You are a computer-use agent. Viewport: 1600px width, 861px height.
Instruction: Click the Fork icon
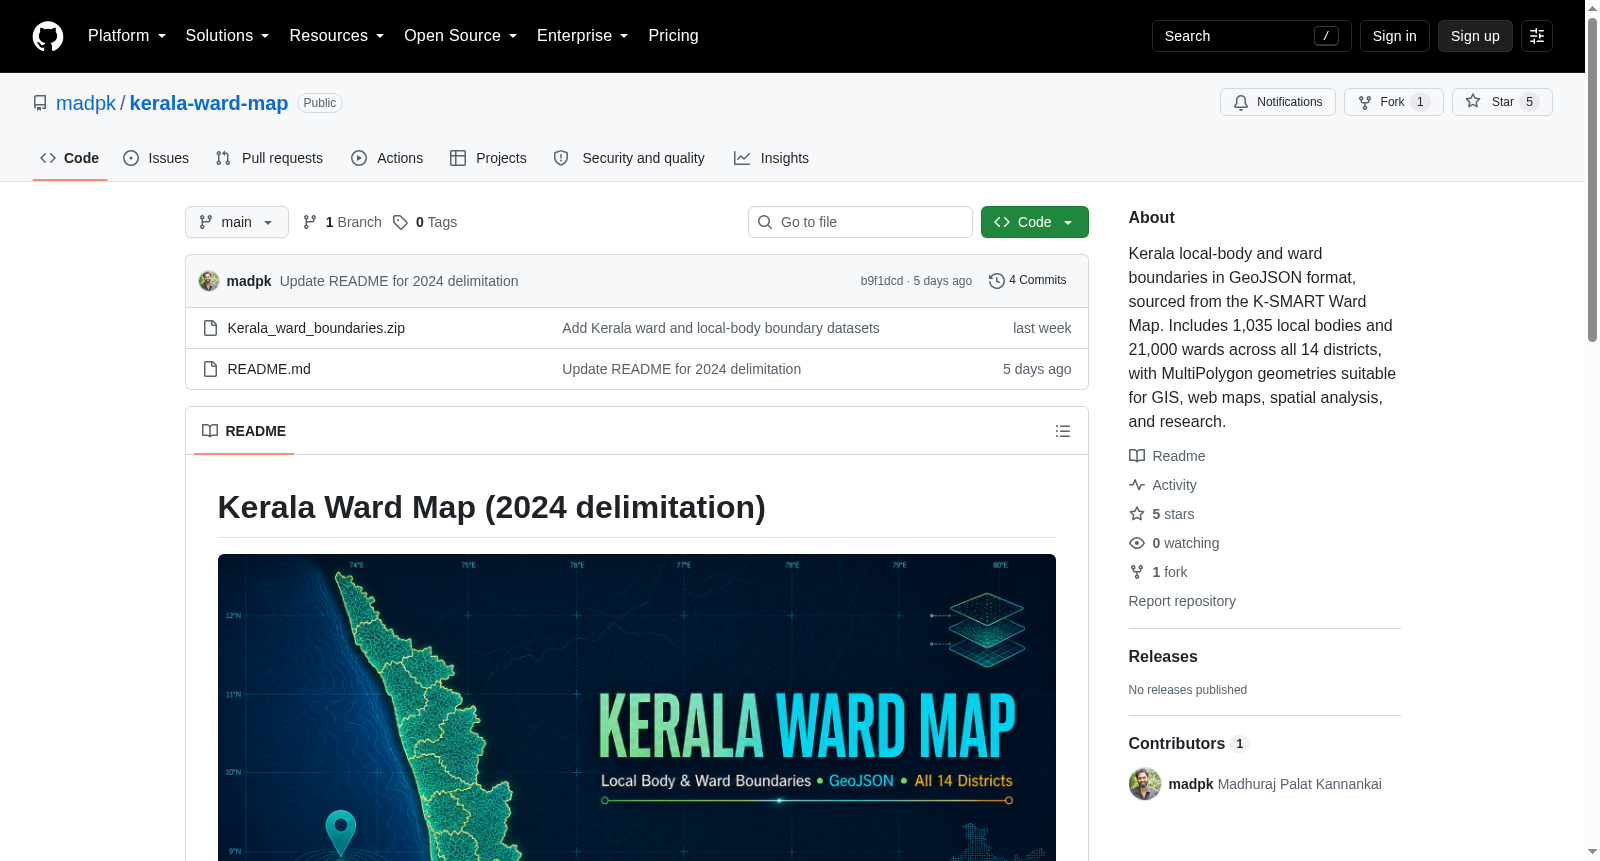tap(1365, 102)
